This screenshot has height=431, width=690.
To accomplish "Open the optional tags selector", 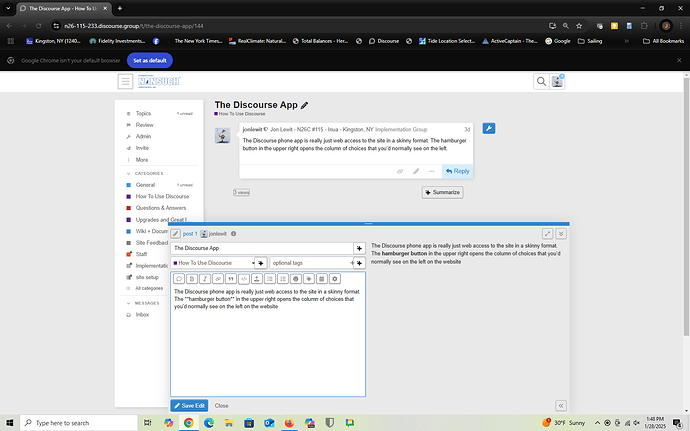I will 312,263.
